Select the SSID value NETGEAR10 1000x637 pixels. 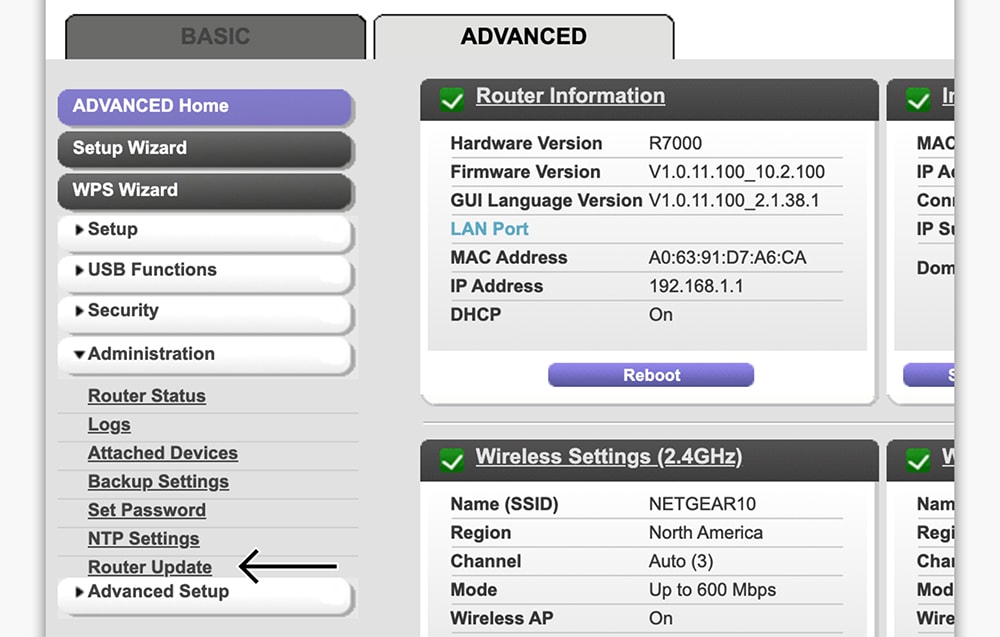[702, 504]
